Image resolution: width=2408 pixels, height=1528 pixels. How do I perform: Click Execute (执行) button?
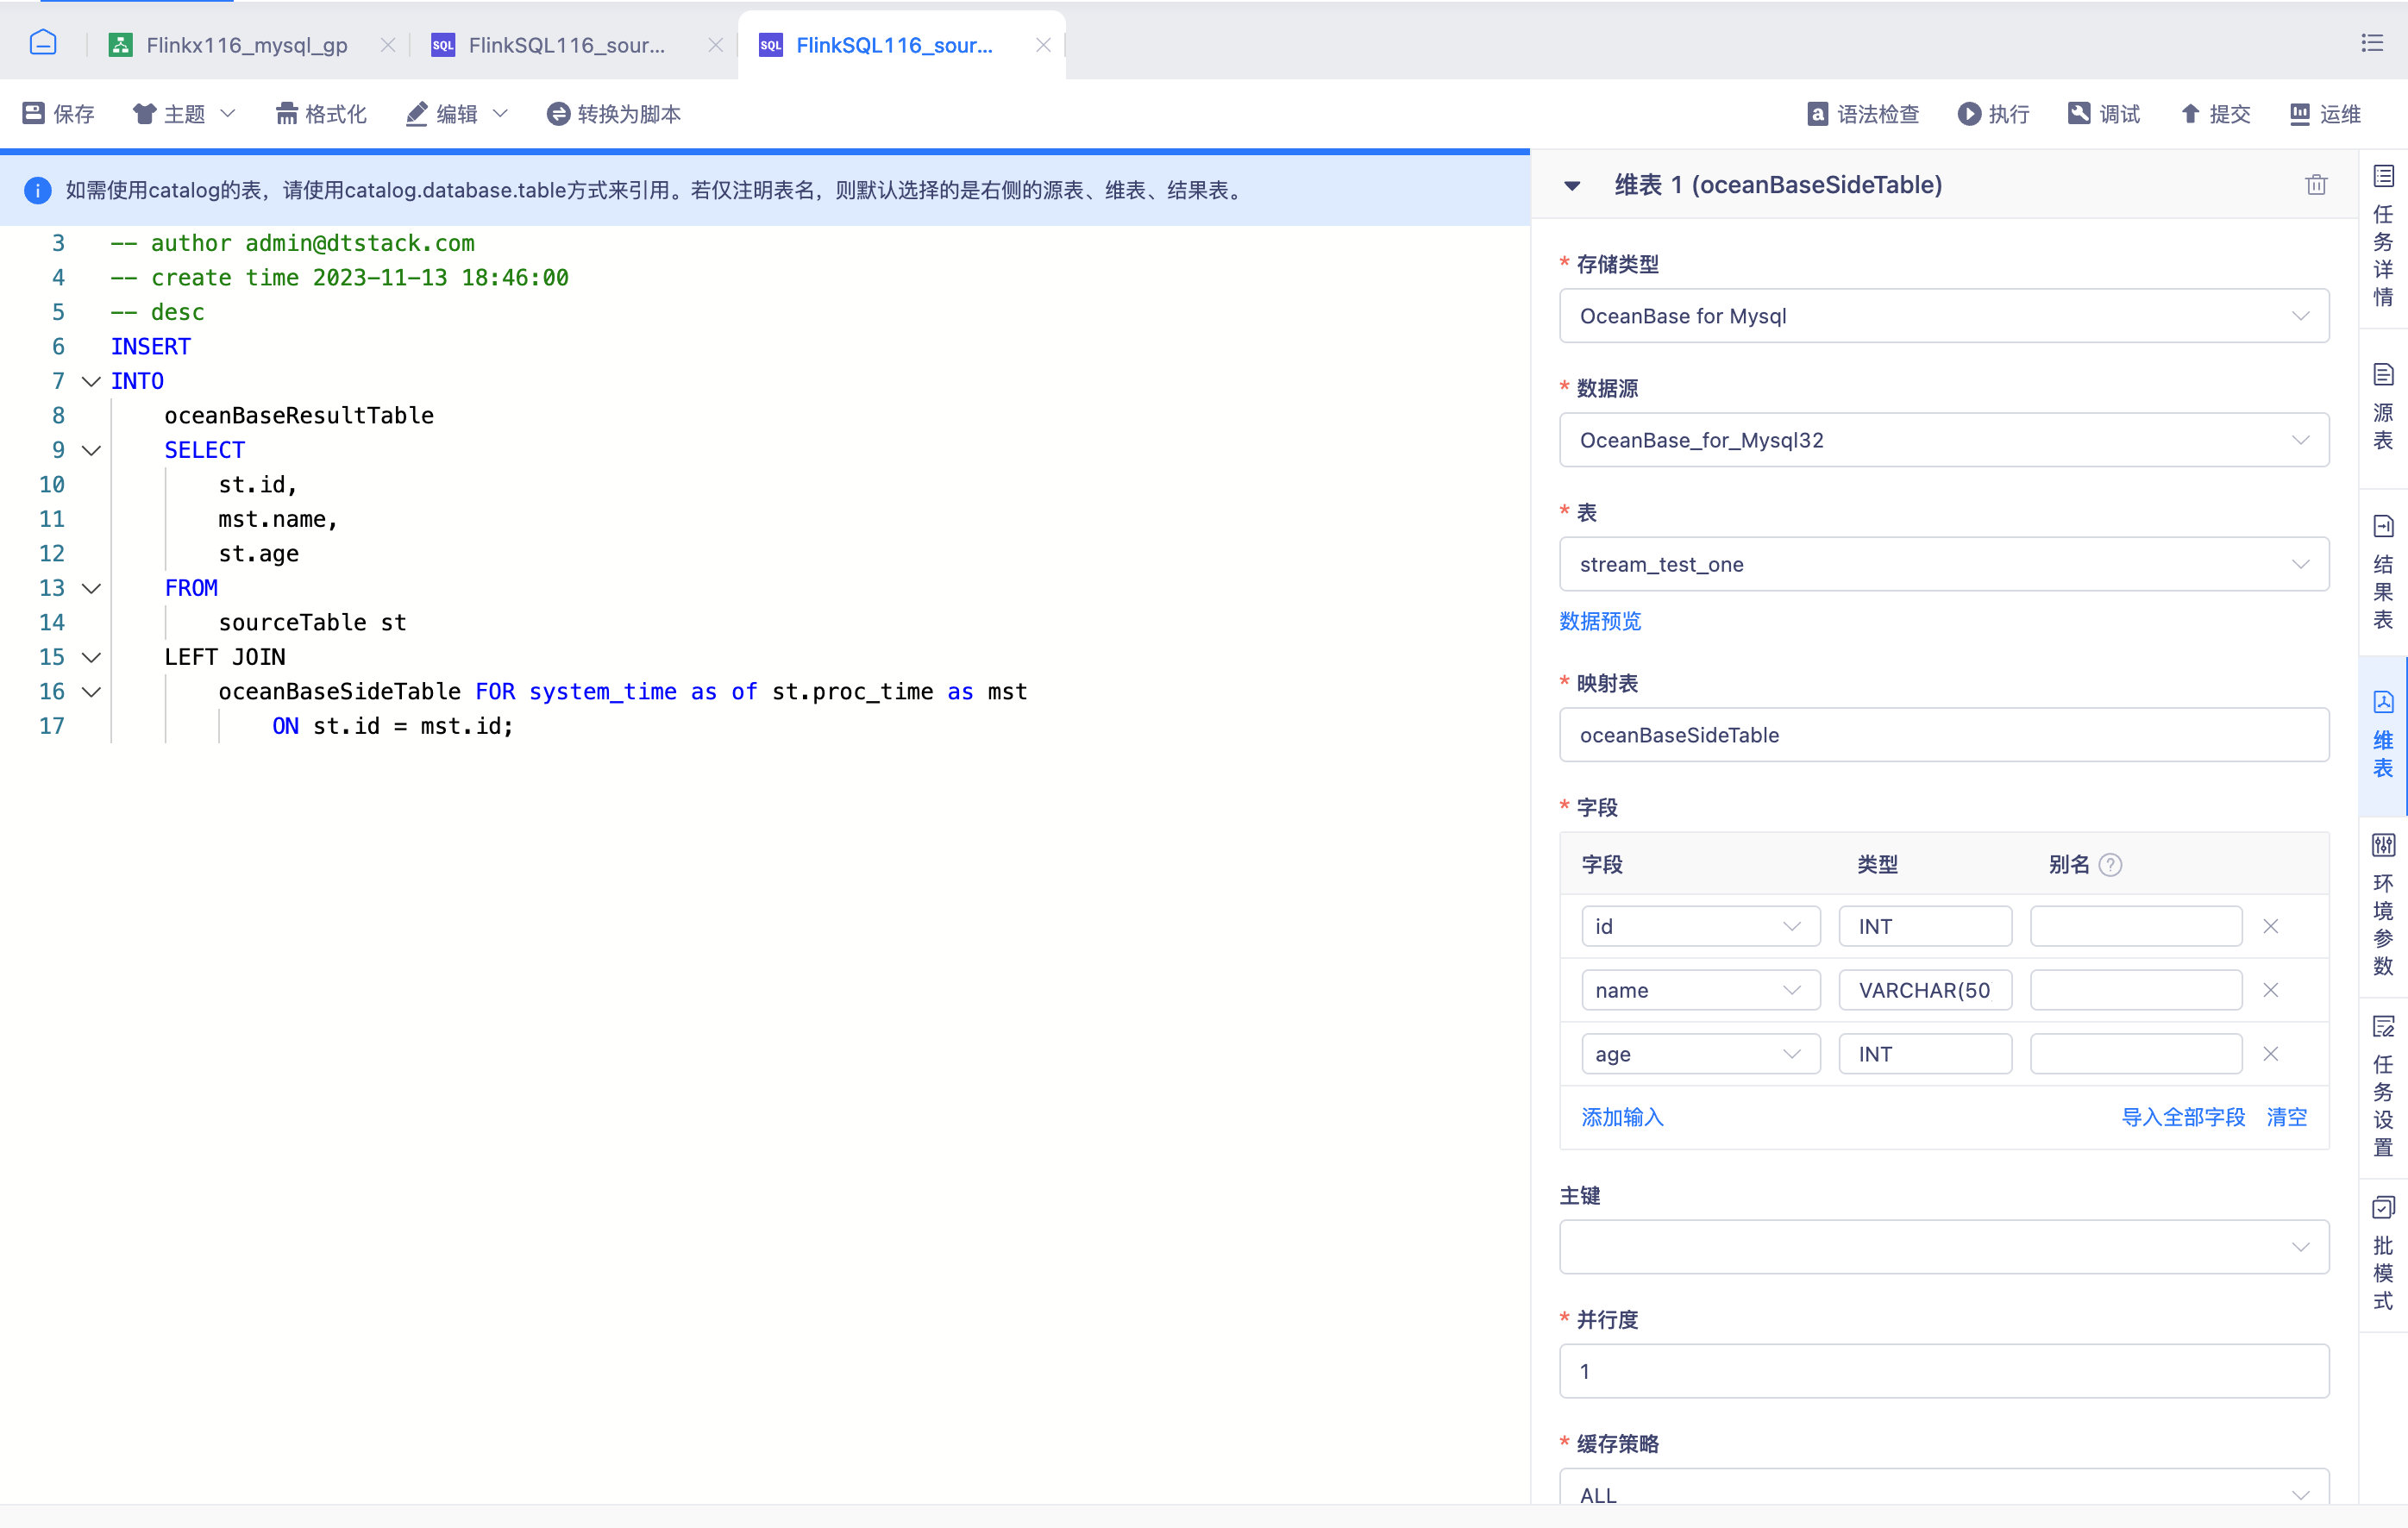pyautogui.click(x=1993, y=114)
